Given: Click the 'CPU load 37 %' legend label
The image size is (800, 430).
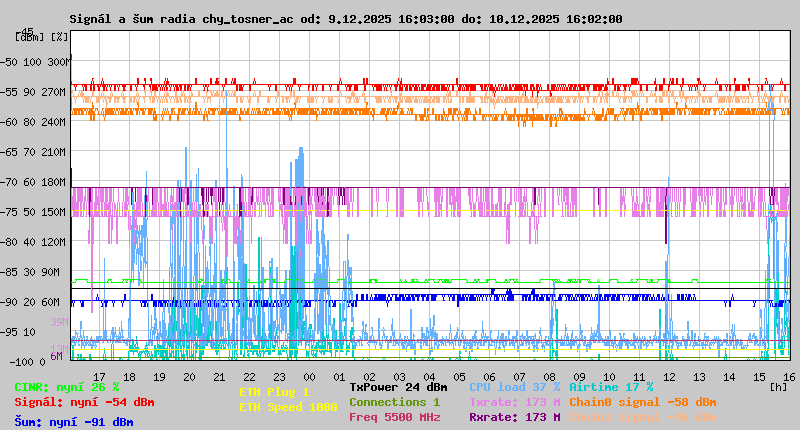Looking at the screenshot, I should 515,387.
